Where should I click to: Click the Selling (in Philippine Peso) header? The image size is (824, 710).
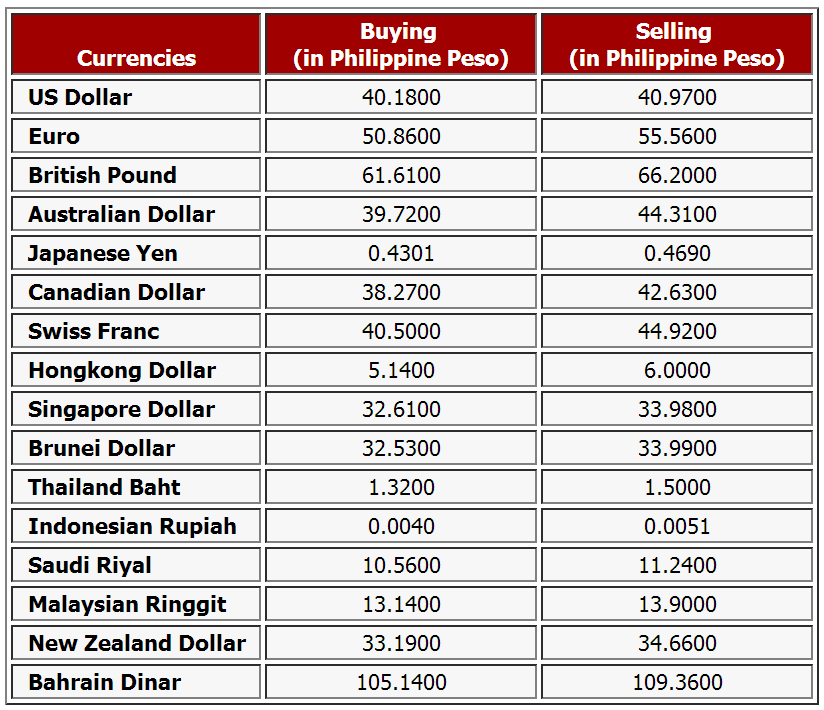pyautogui.click(x=677, y=45)
